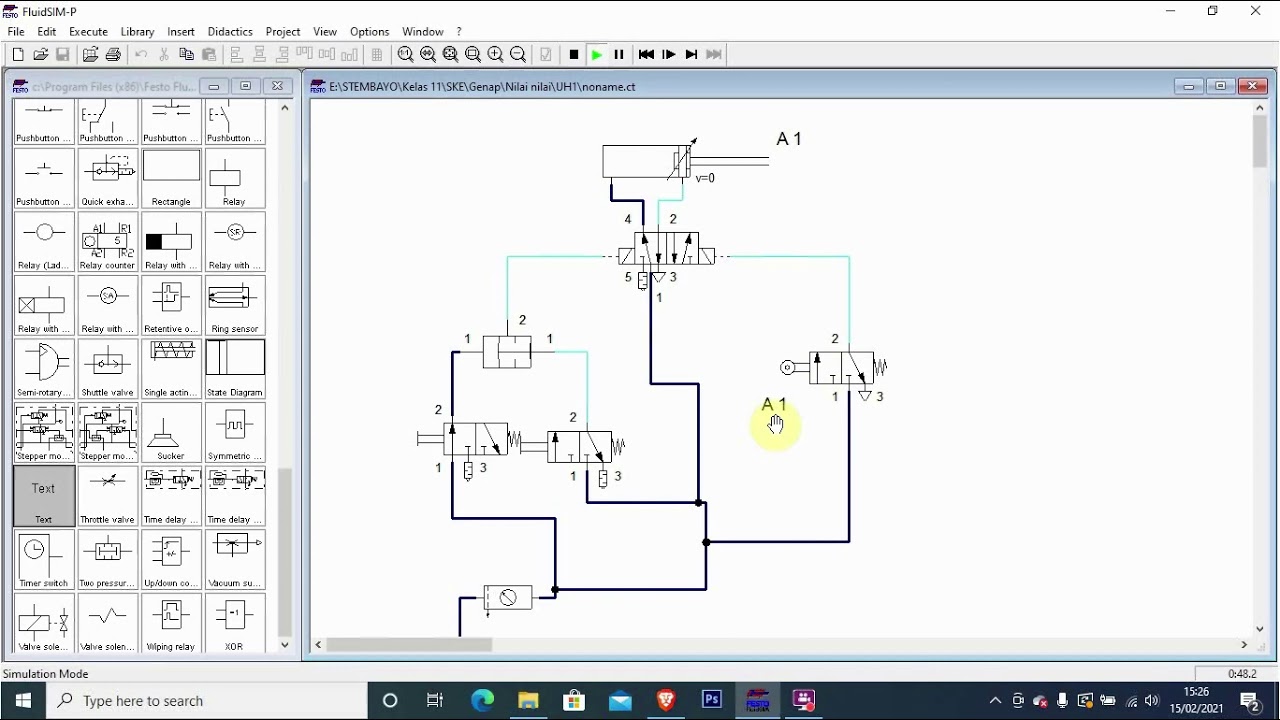This screenshot has width=1280, height=720.
Task: Pause the running simulation
Action: point(619,55)
